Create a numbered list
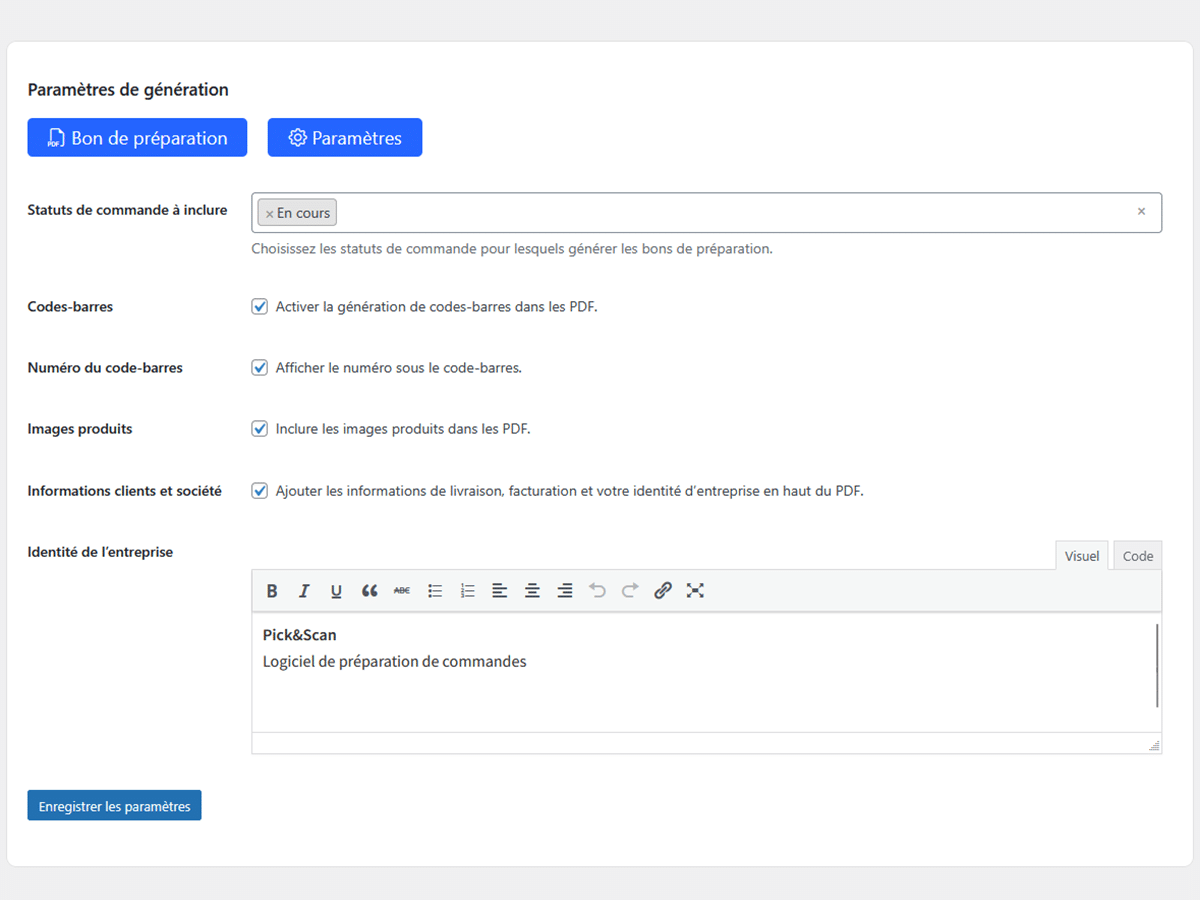Image resolution: width=1200 pixels, height=900 pixels. [x=467, y=591]
